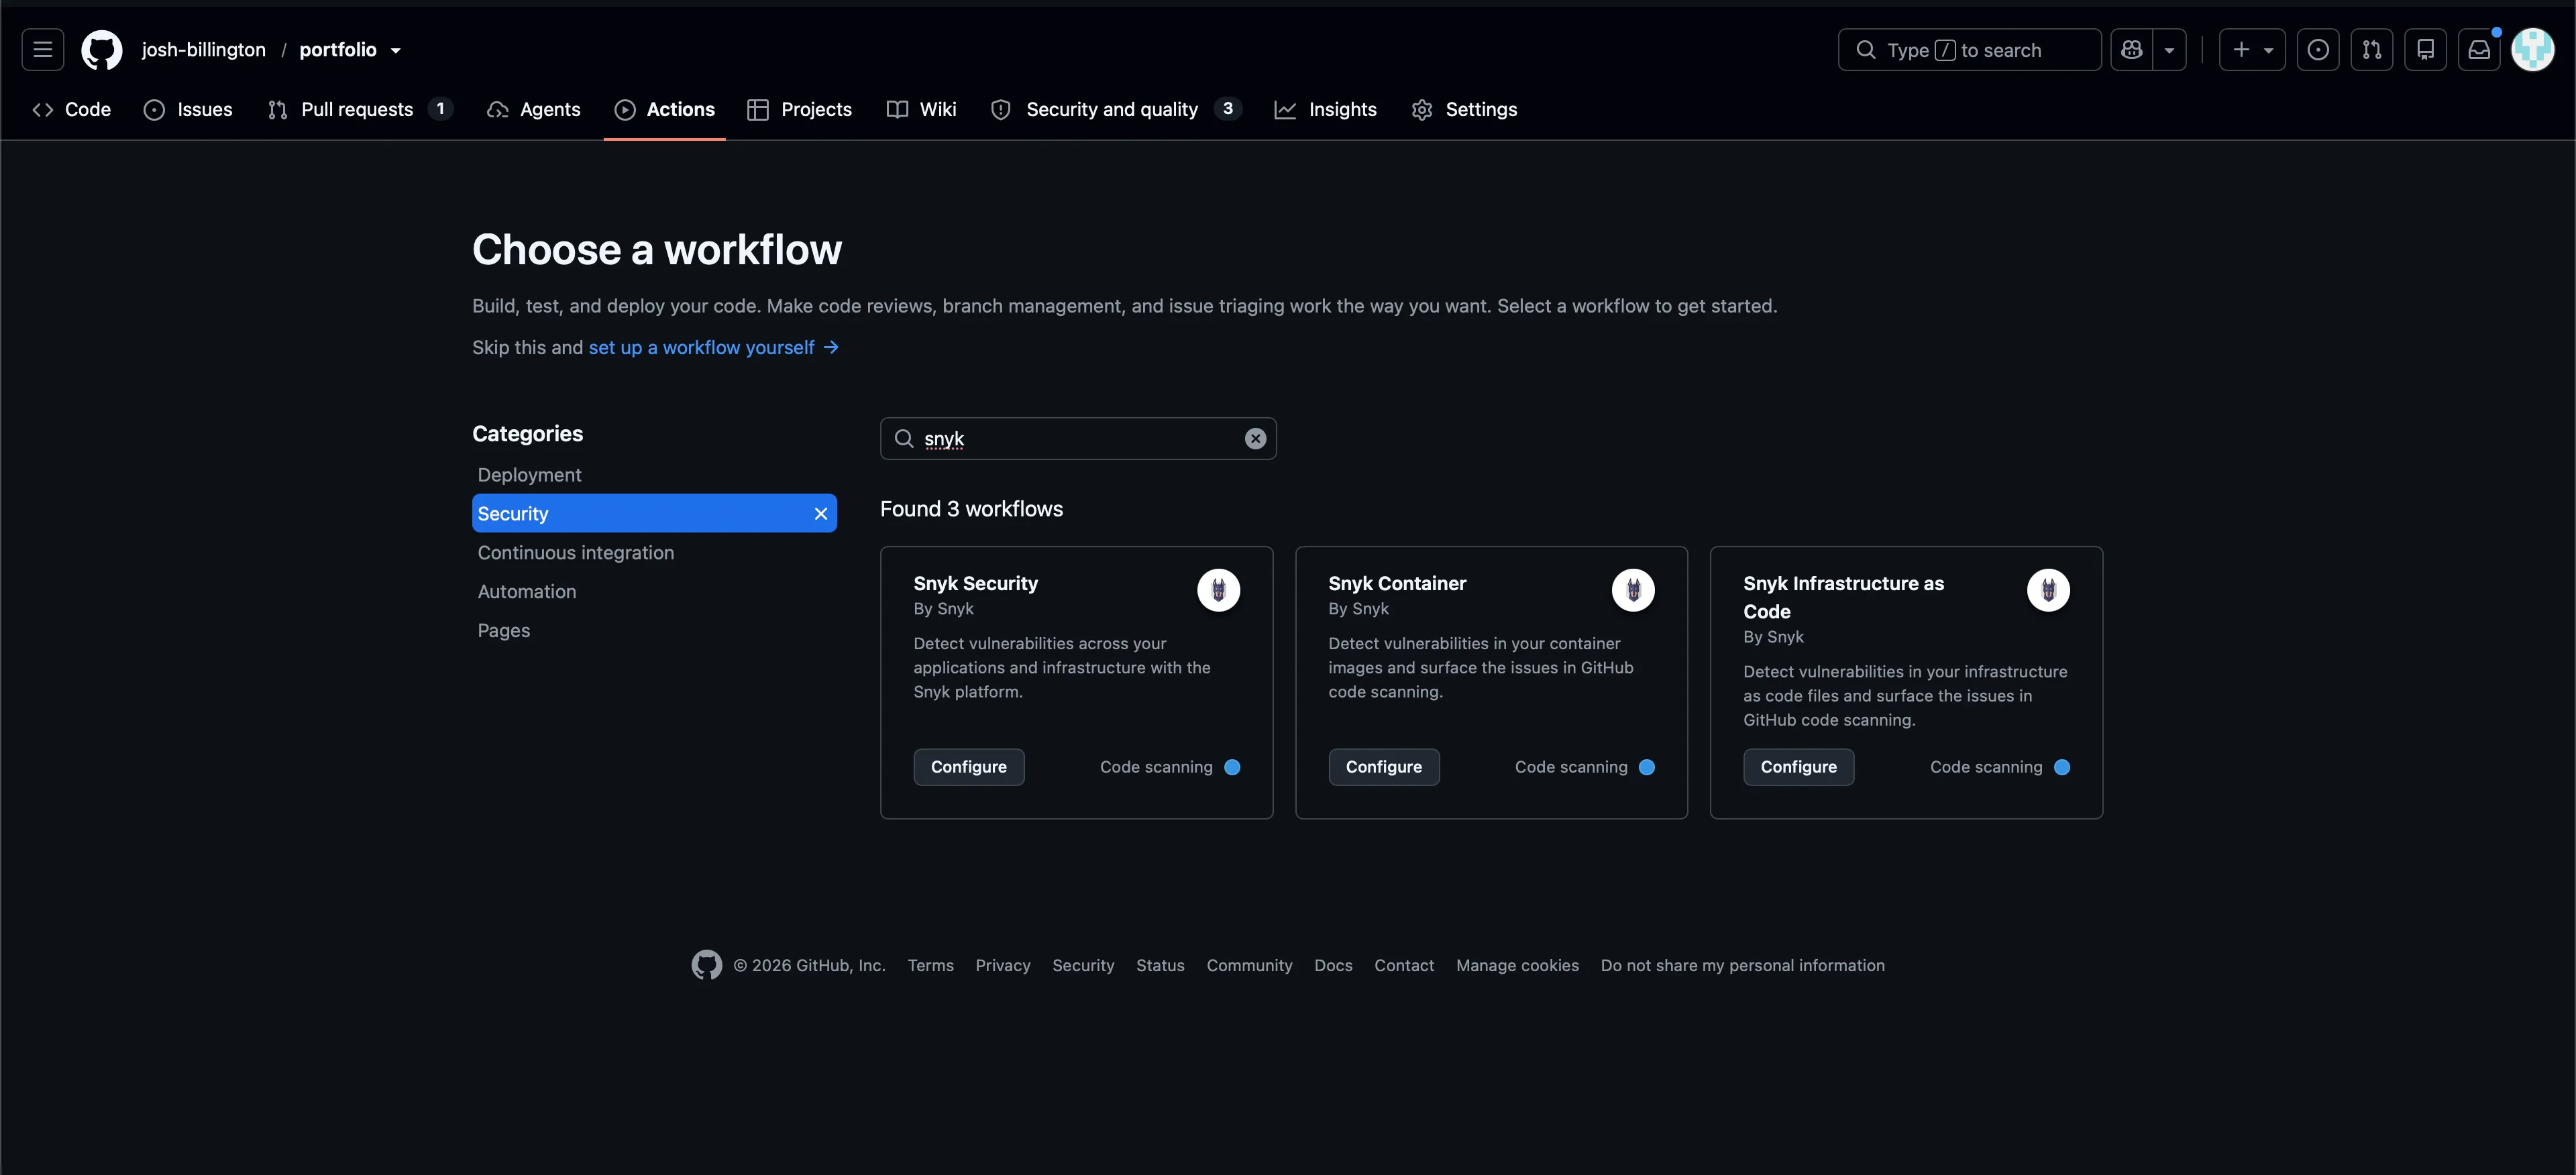The image size is (2576, 1175).
Task: Open the Agents tab
Action: (533, 109)
